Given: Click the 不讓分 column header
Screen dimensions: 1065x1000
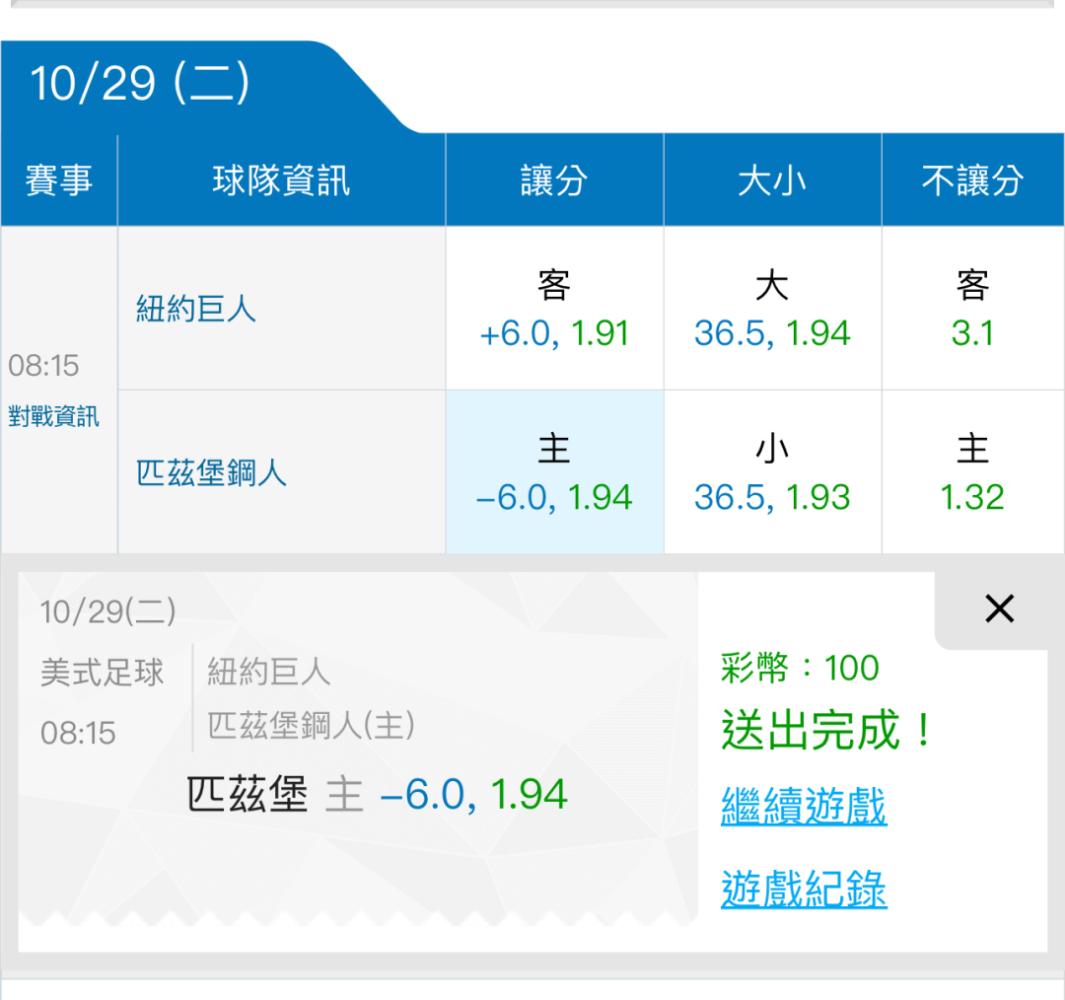Looking at the screenshot, I should (x=973, y=180).
